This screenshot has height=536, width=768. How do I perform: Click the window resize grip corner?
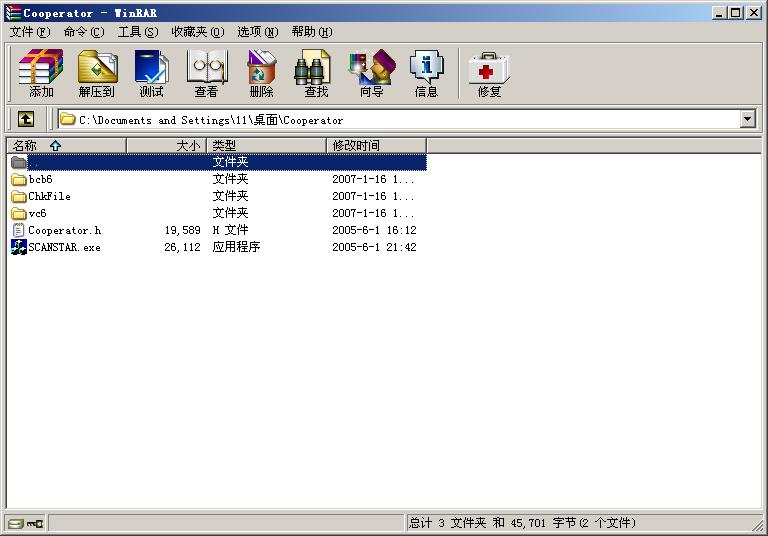758,526
